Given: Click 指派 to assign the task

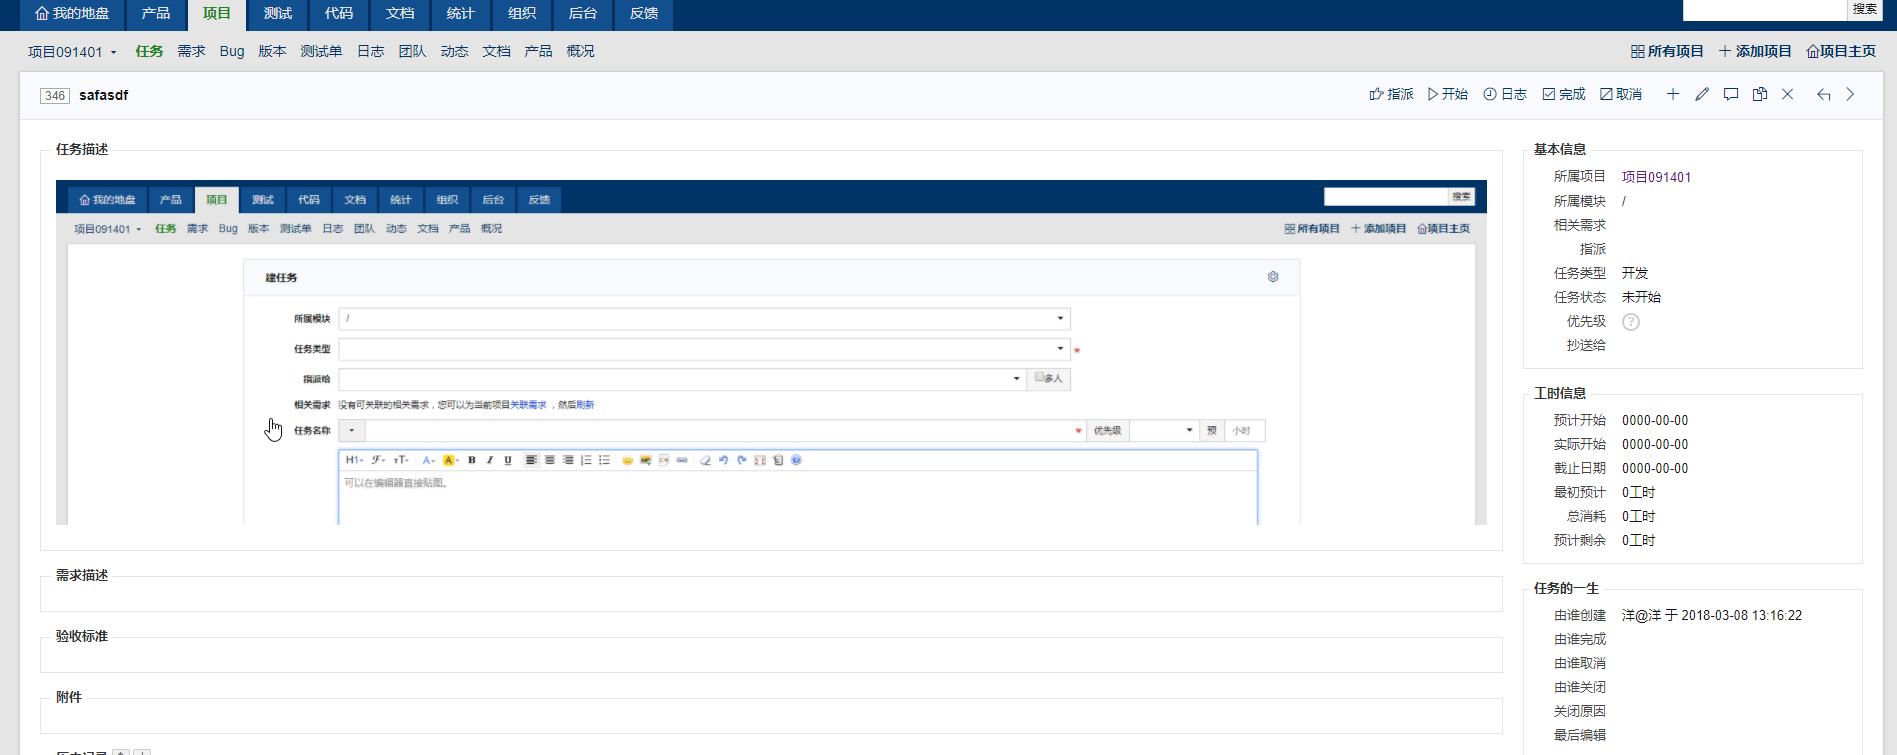Looking at the screenshot, I should point(1391,94).
